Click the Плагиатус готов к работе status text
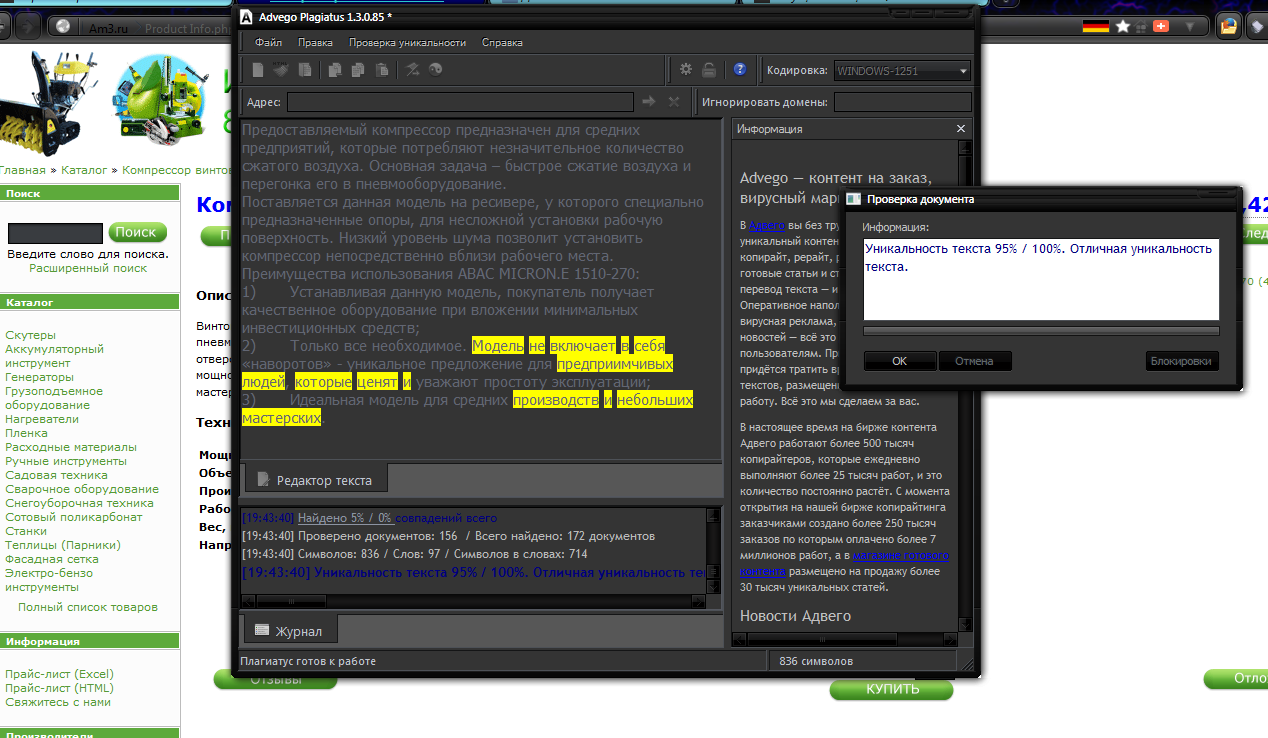 (x=308, y=661)
